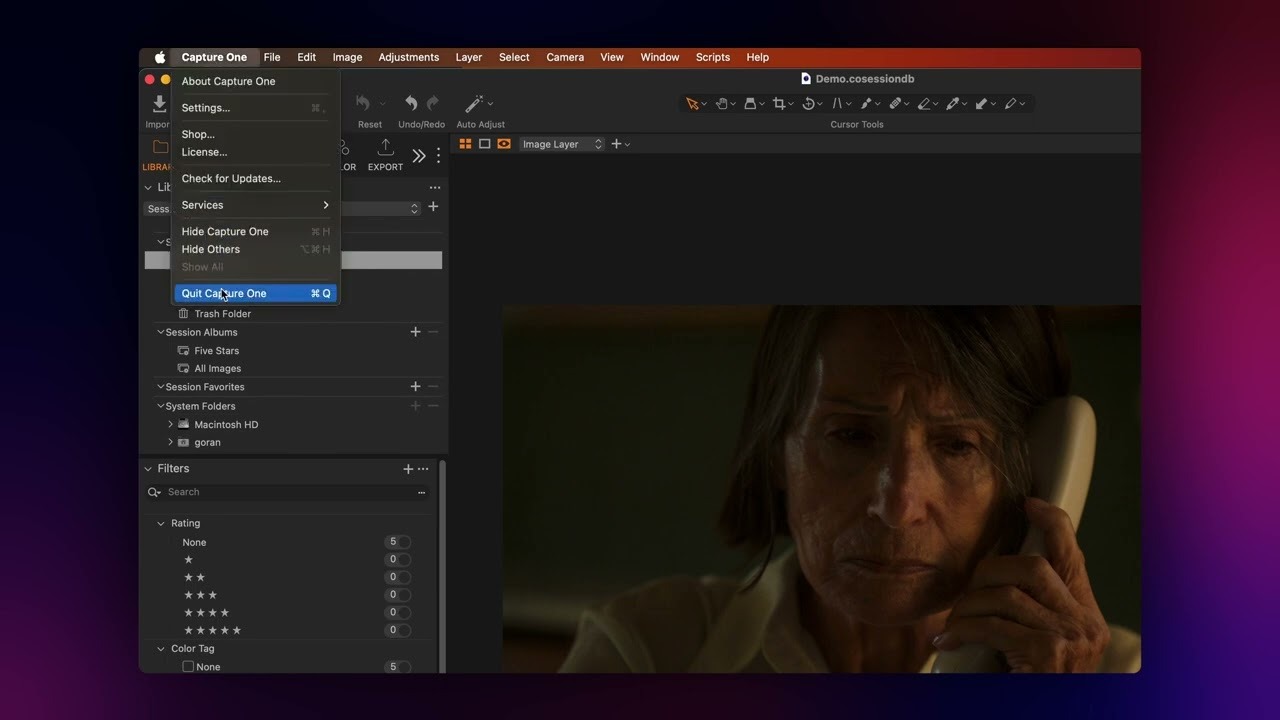The image size is (1280, 720).
Task: Select the Rotate straighten cursor tool
Action: click(808, 103)
